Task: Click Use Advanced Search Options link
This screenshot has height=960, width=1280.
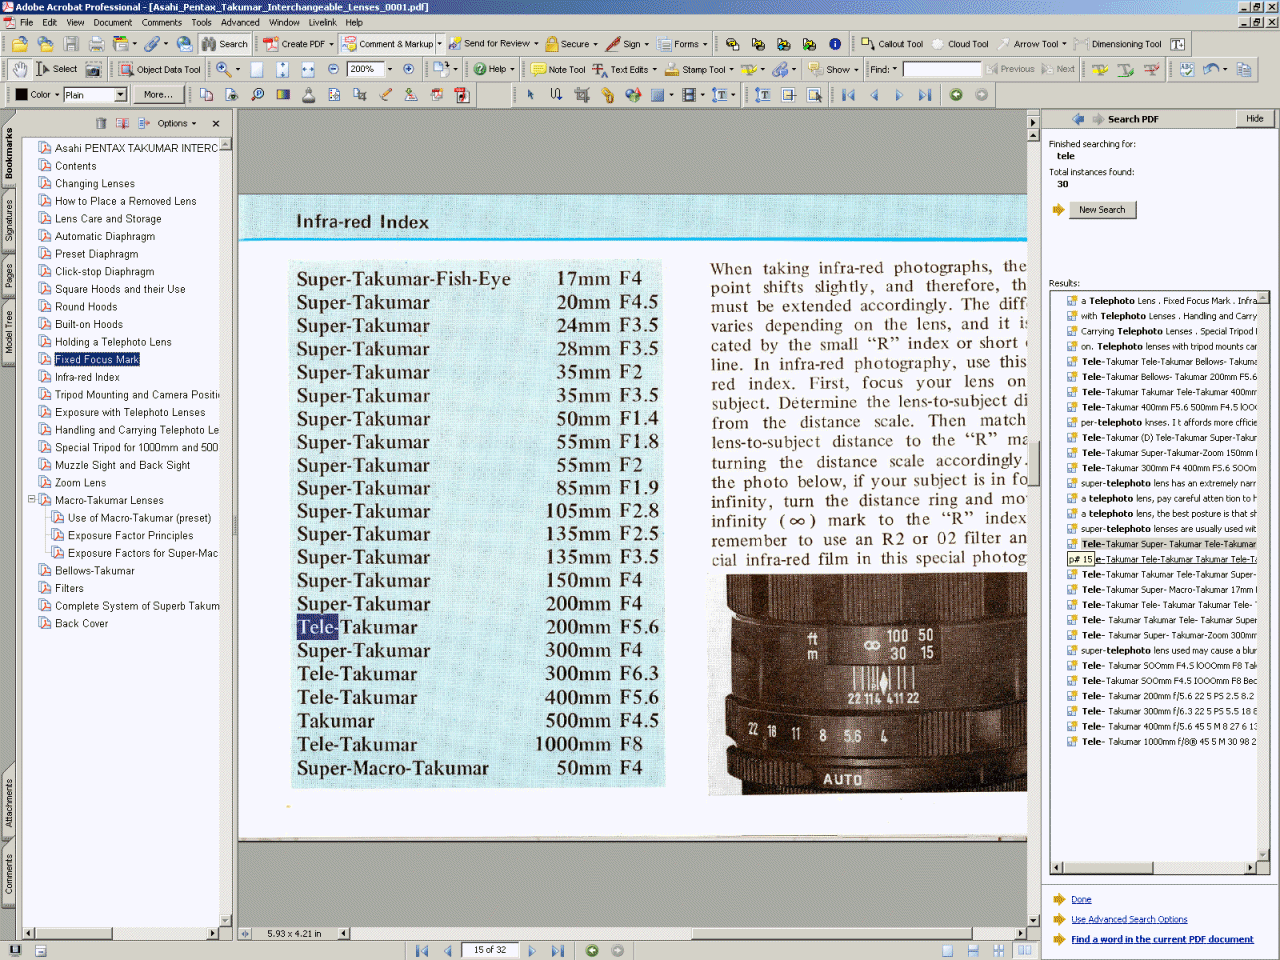Action: tap(1129, 919)
